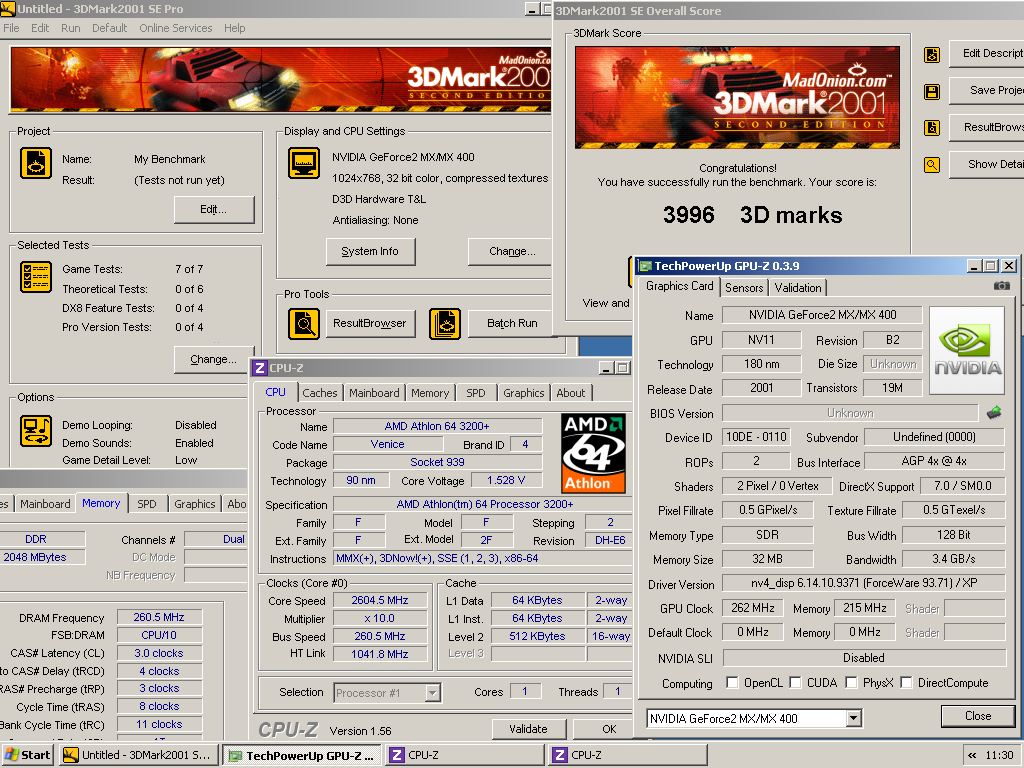The image size is (1024, 768).
Task: Click the GPU-Z Name field value
Action: [x=822, y=315]
